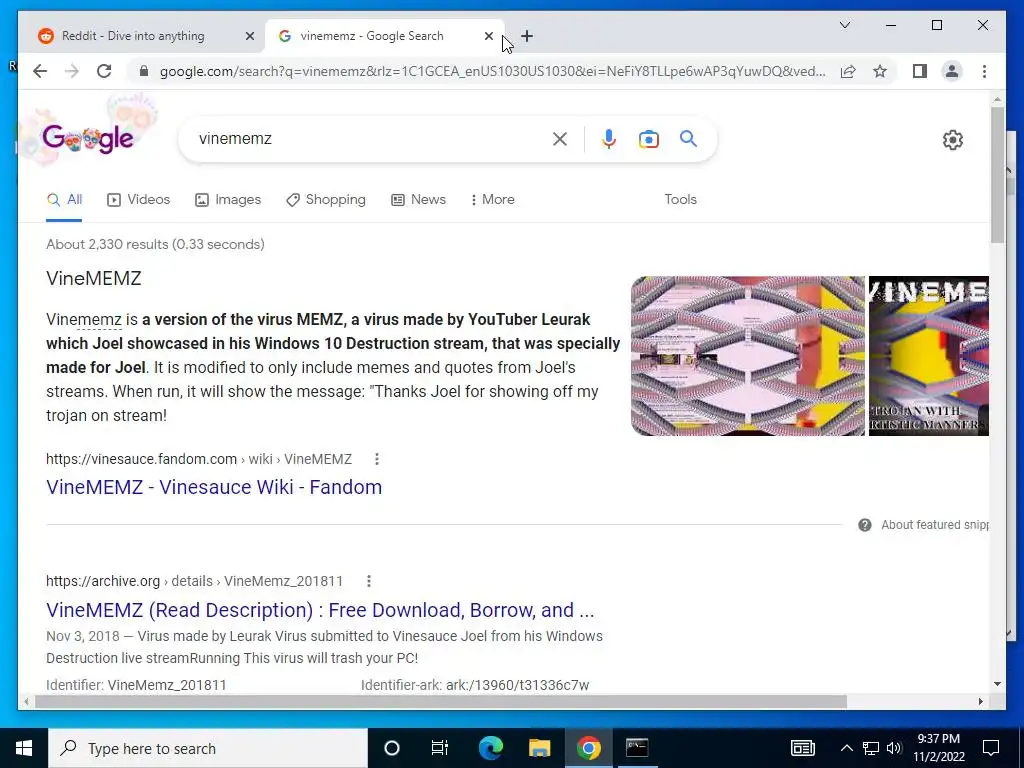Image resolution: width=1024 pixels, height=768 pixels.
Task: Click the Google doodle logo
Action: [x=88, y=138]
